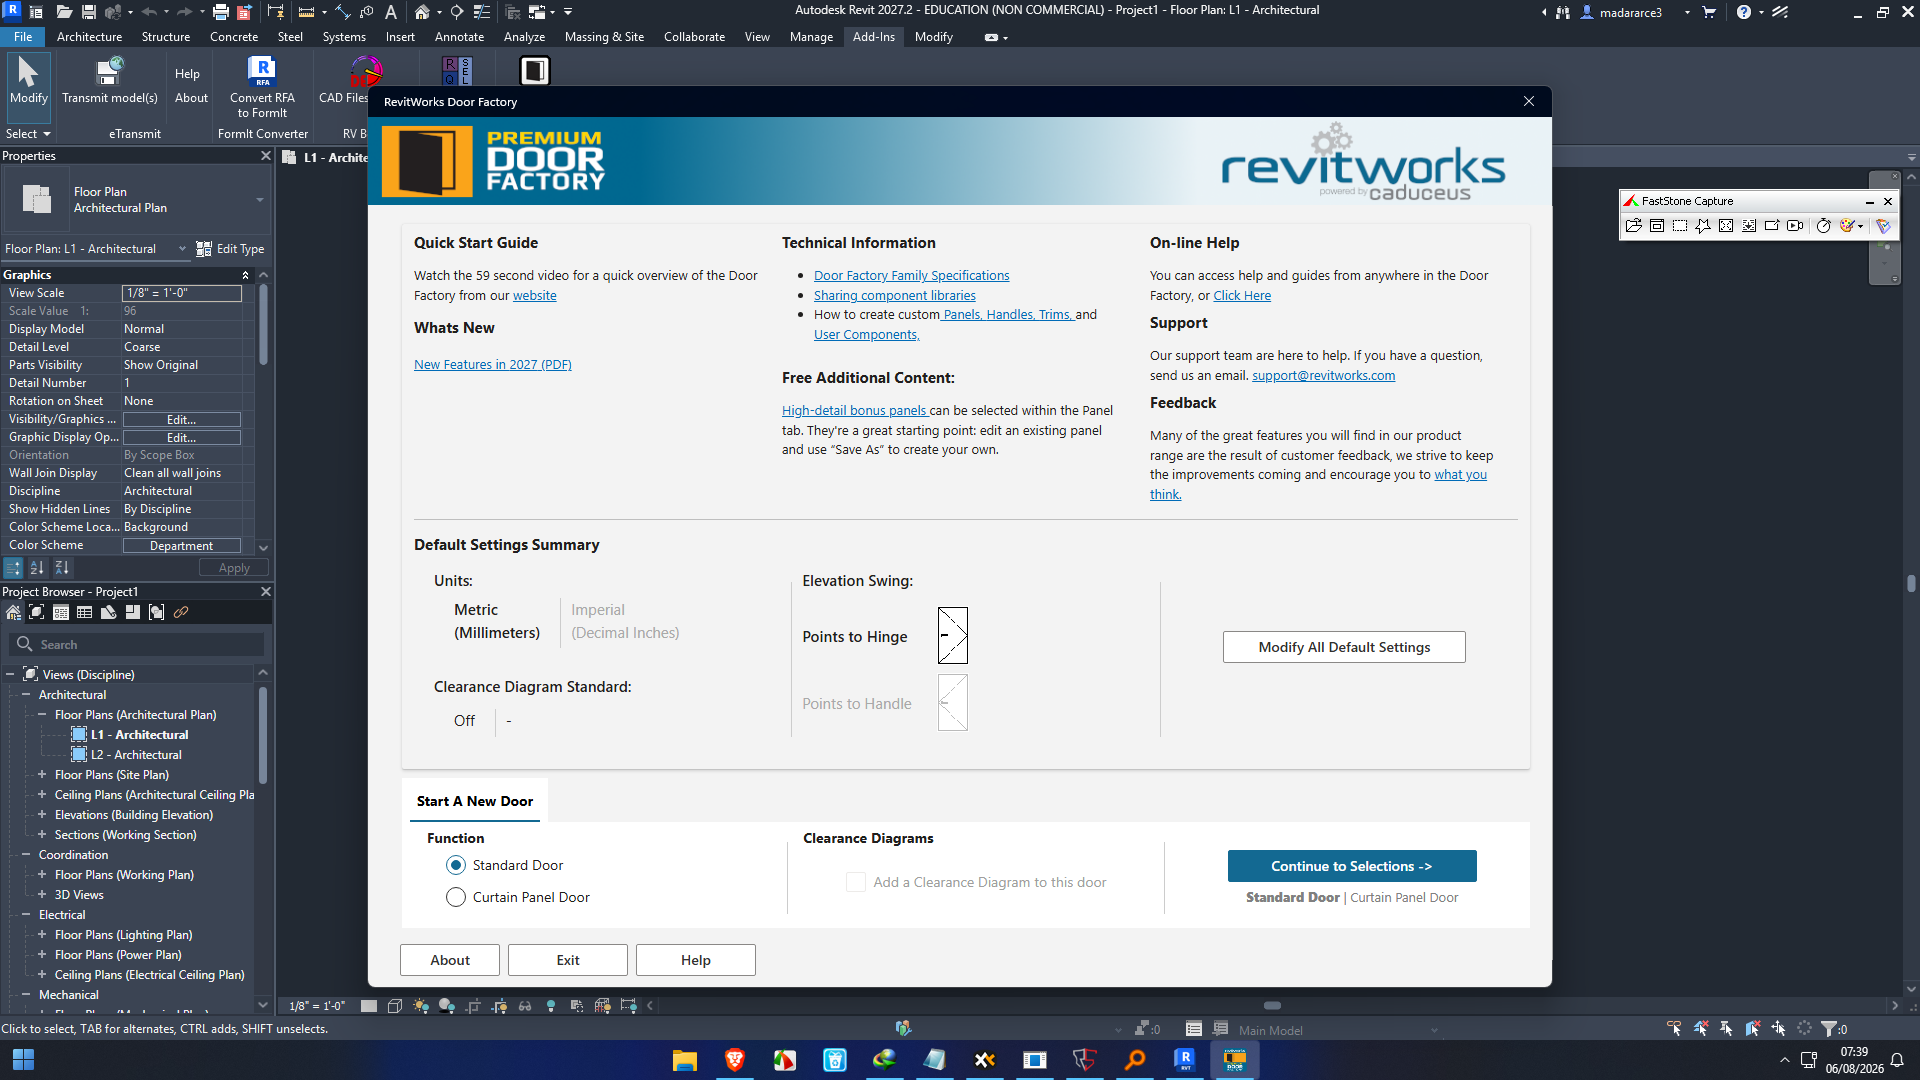The height and width of the screenshot is (1080, 1920).
Task: Click the Save icon in the quick access toolbar
Action: coord(89,12)
